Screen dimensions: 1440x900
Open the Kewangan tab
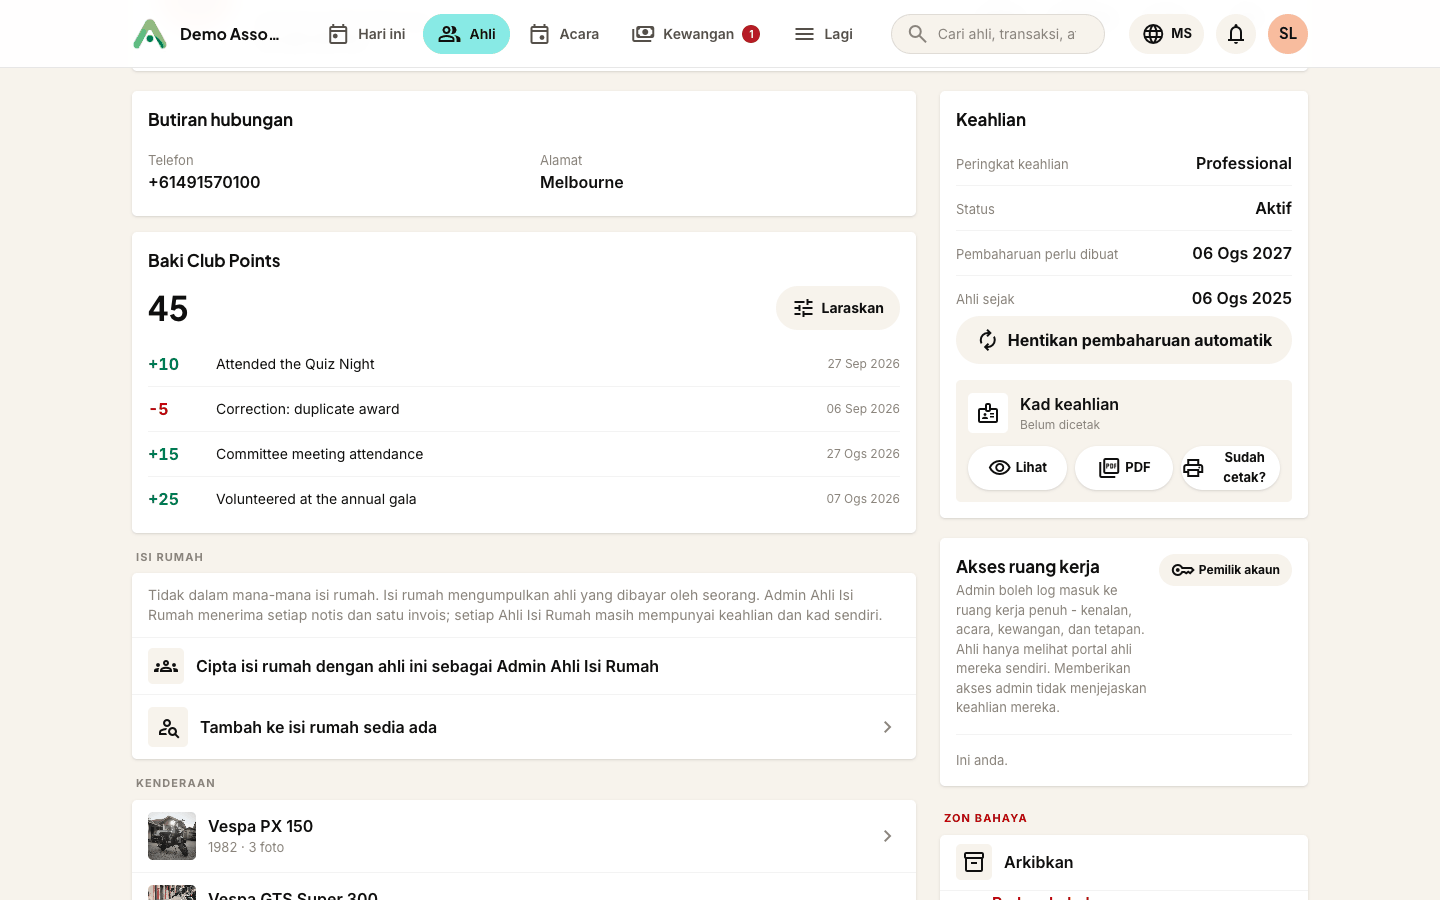click(696, 34)
